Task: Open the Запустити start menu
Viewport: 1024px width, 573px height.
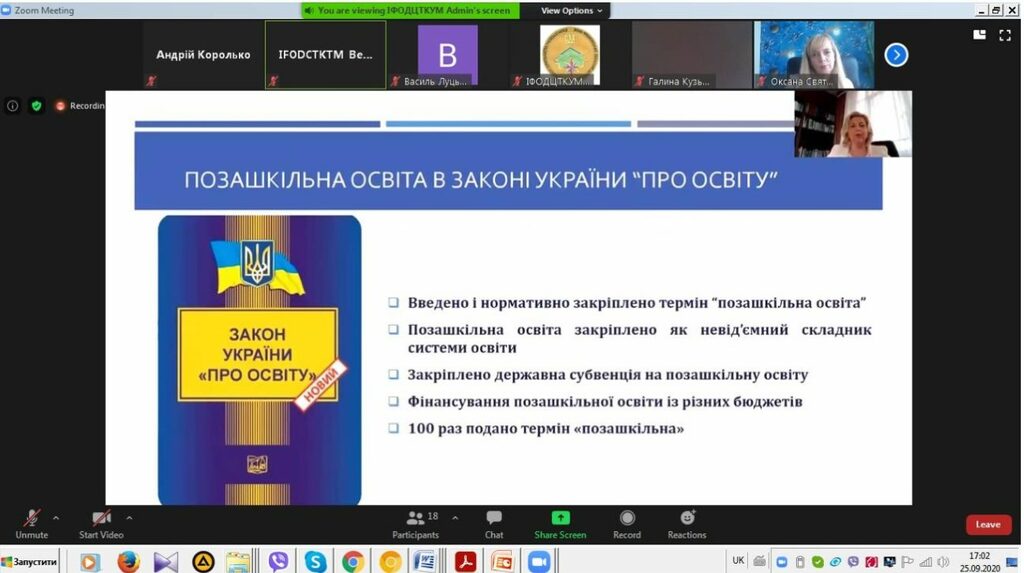Action: point(30,562)
